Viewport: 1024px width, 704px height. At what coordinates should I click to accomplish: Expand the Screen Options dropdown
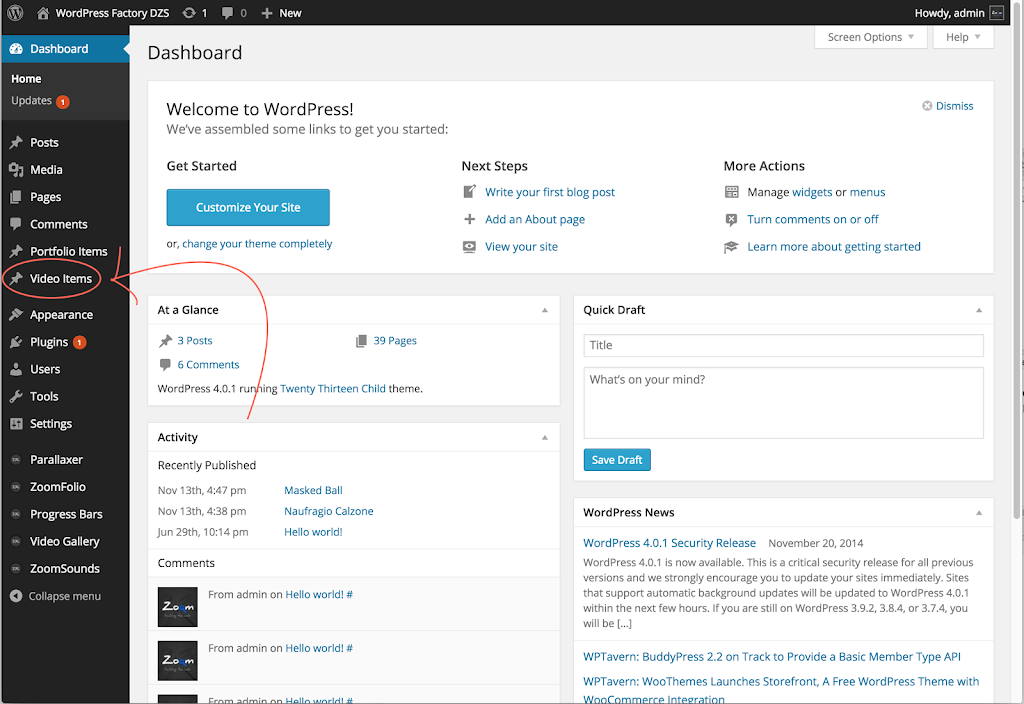[x=871, y=37]
